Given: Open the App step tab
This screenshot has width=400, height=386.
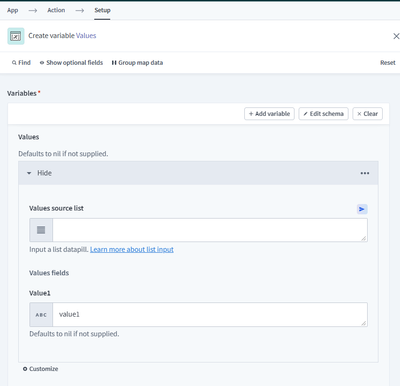Looking at the screenshot, I should click(13, 10).
